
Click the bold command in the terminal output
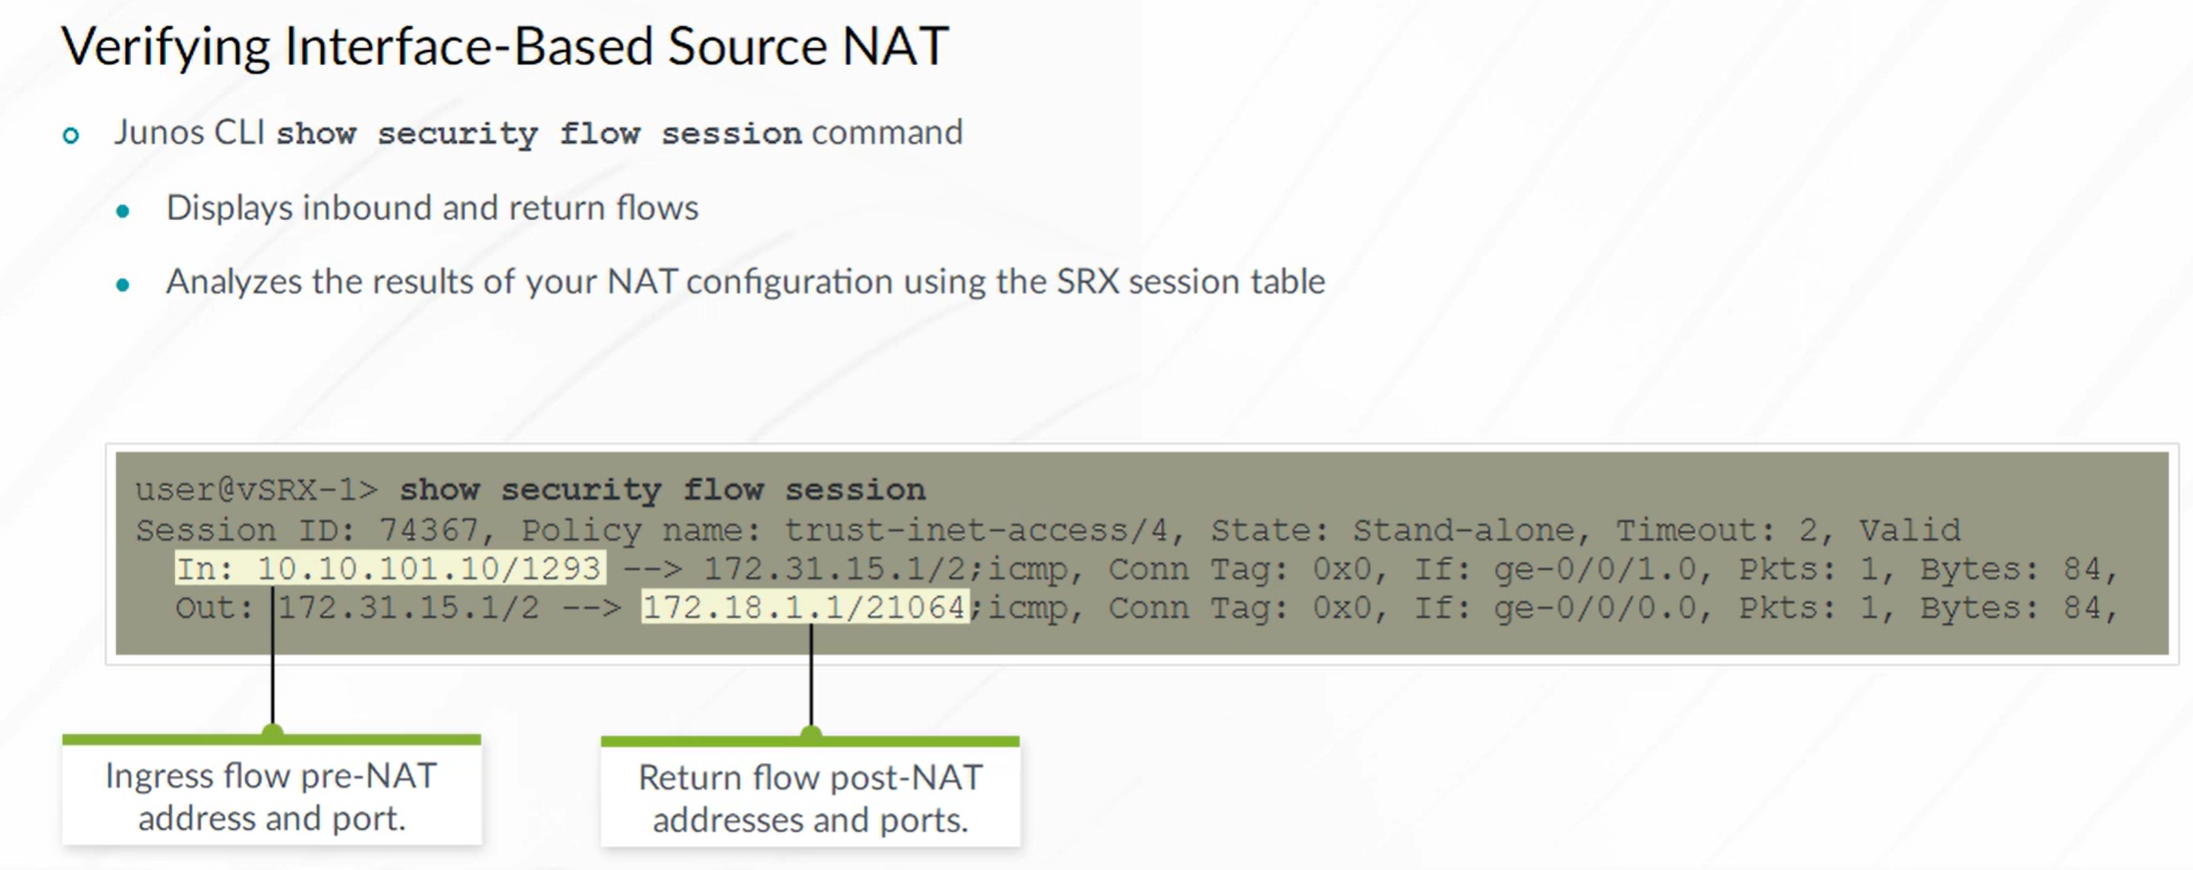(662, 489)
